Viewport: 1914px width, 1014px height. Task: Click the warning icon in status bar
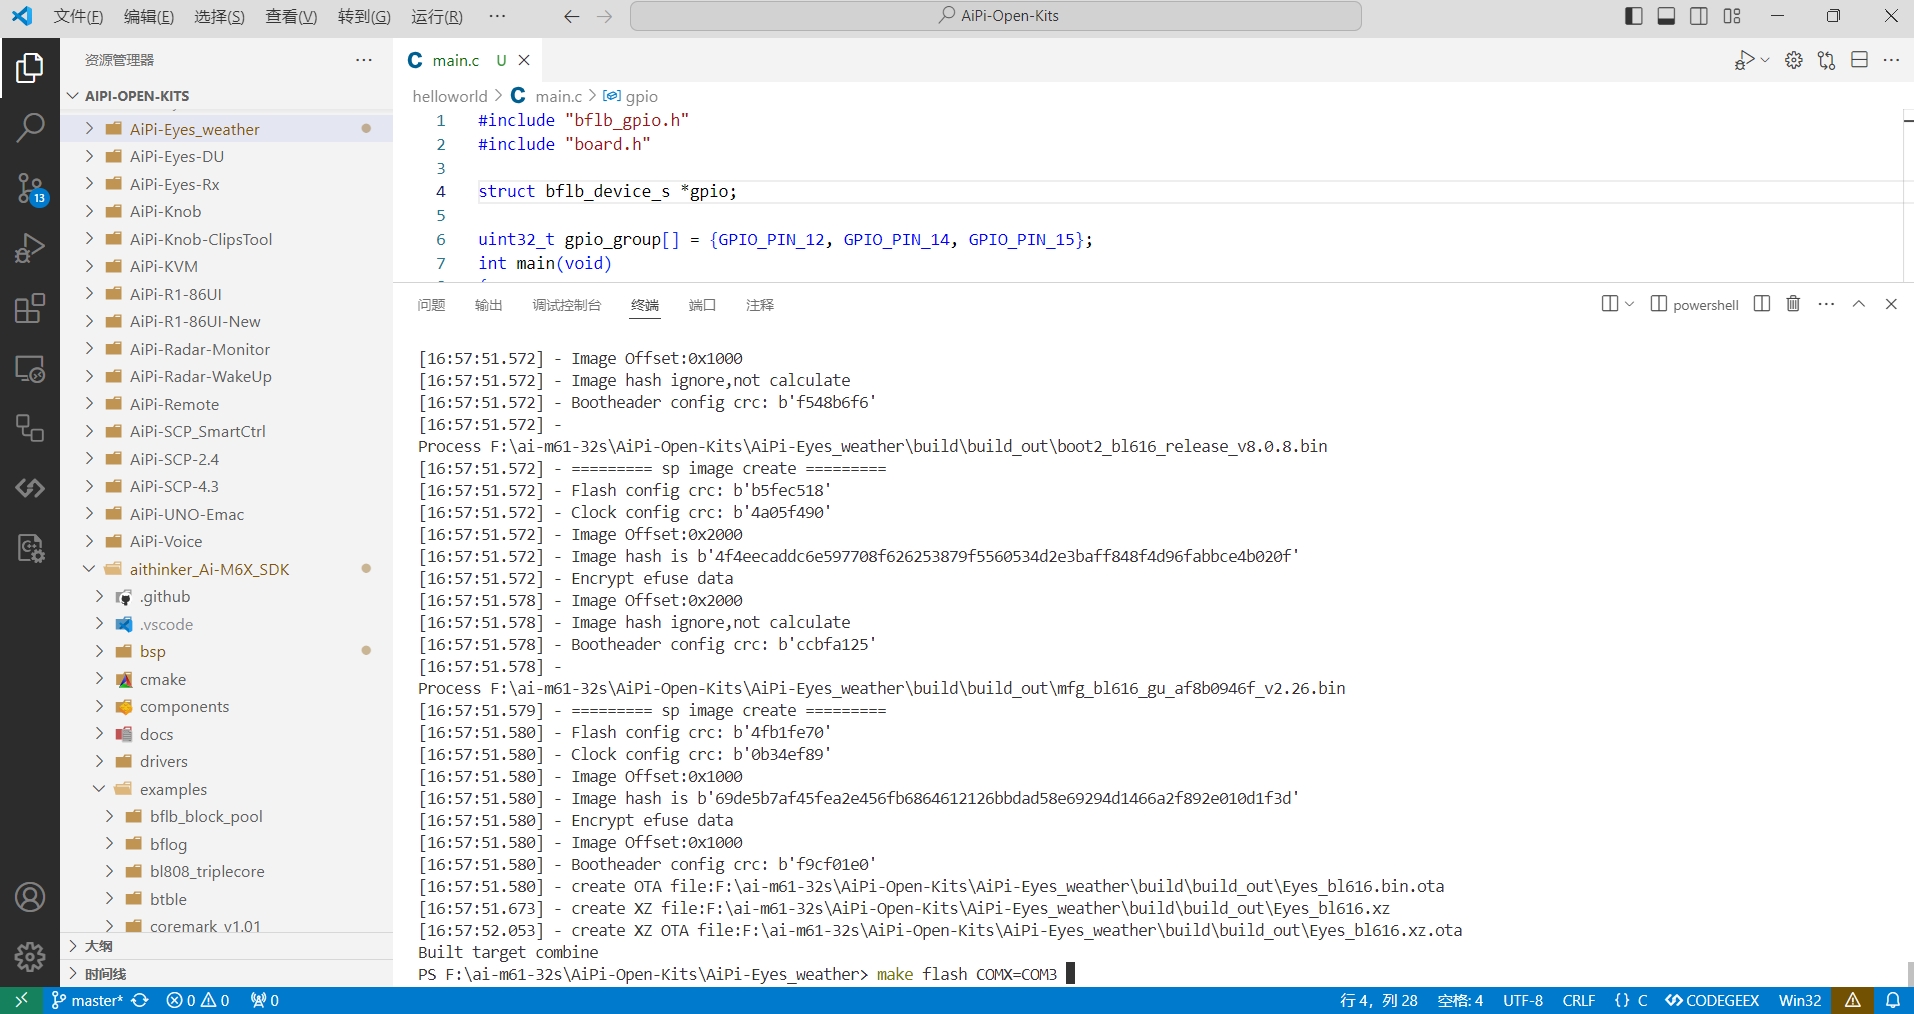pos(1853,1000)
